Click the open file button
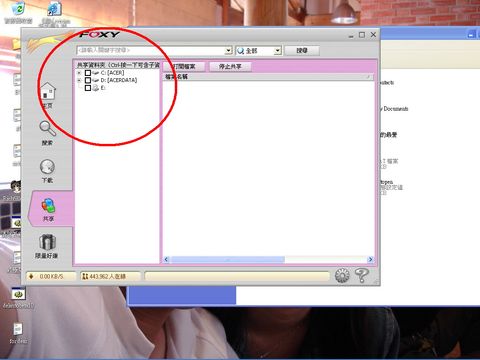The height and width of the screenshot is (360, 480). (x=184, y=67)
